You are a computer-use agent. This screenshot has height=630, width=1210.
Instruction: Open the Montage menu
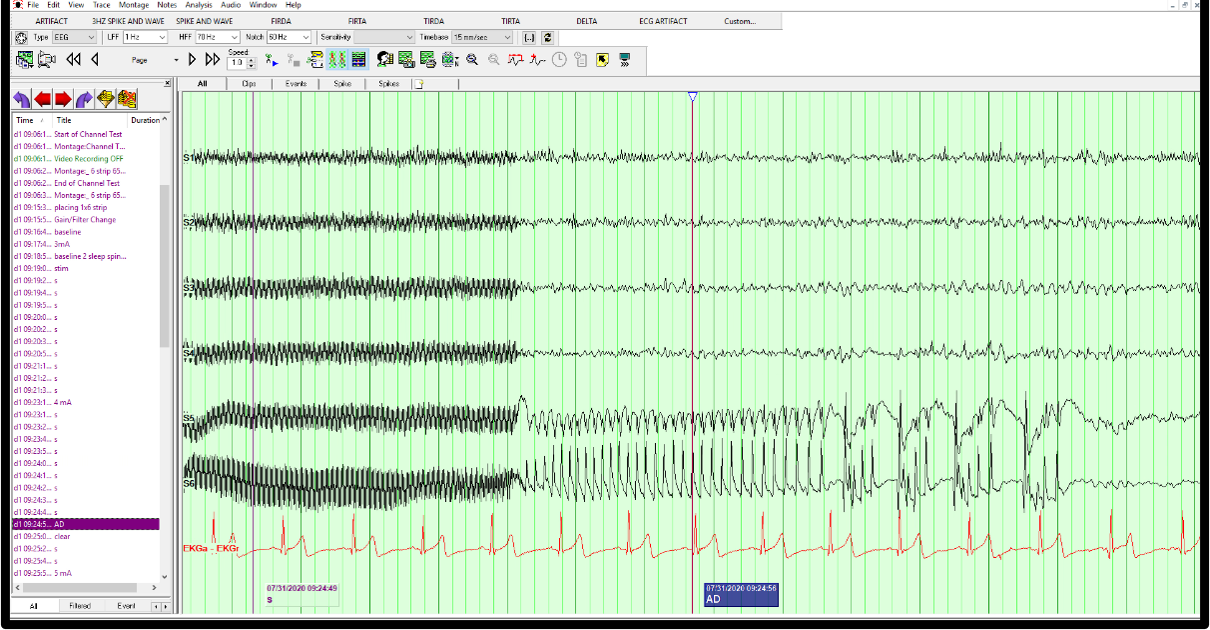[x=133, y=5]
